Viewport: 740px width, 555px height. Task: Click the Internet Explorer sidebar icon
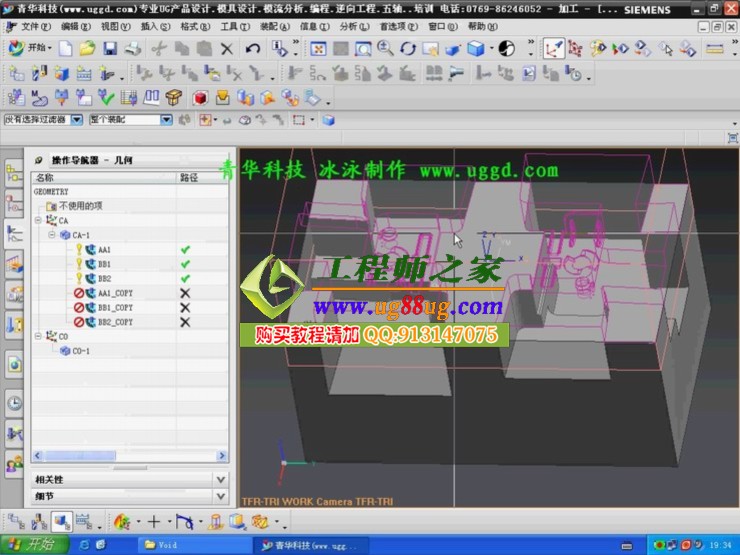coord(14,364)
